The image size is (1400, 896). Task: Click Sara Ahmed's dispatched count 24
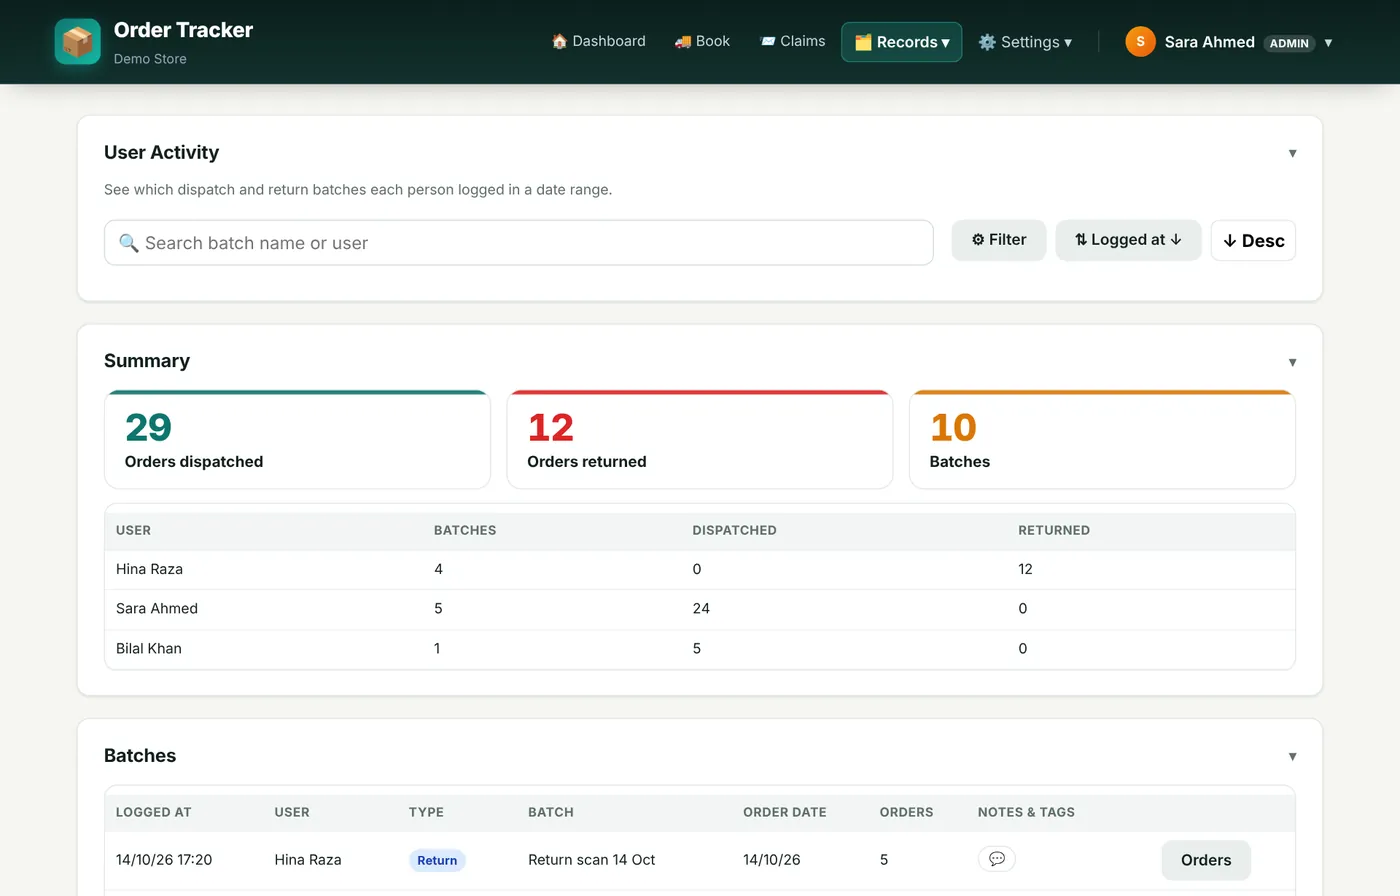coord(701,609)
